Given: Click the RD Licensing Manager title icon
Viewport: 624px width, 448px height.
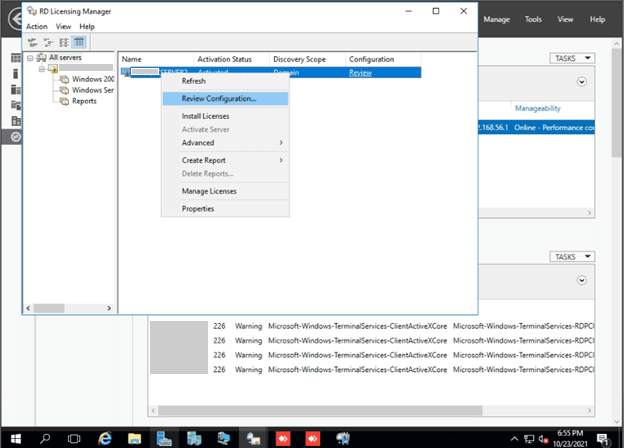Looking at the screenshot, I should 32,11.
